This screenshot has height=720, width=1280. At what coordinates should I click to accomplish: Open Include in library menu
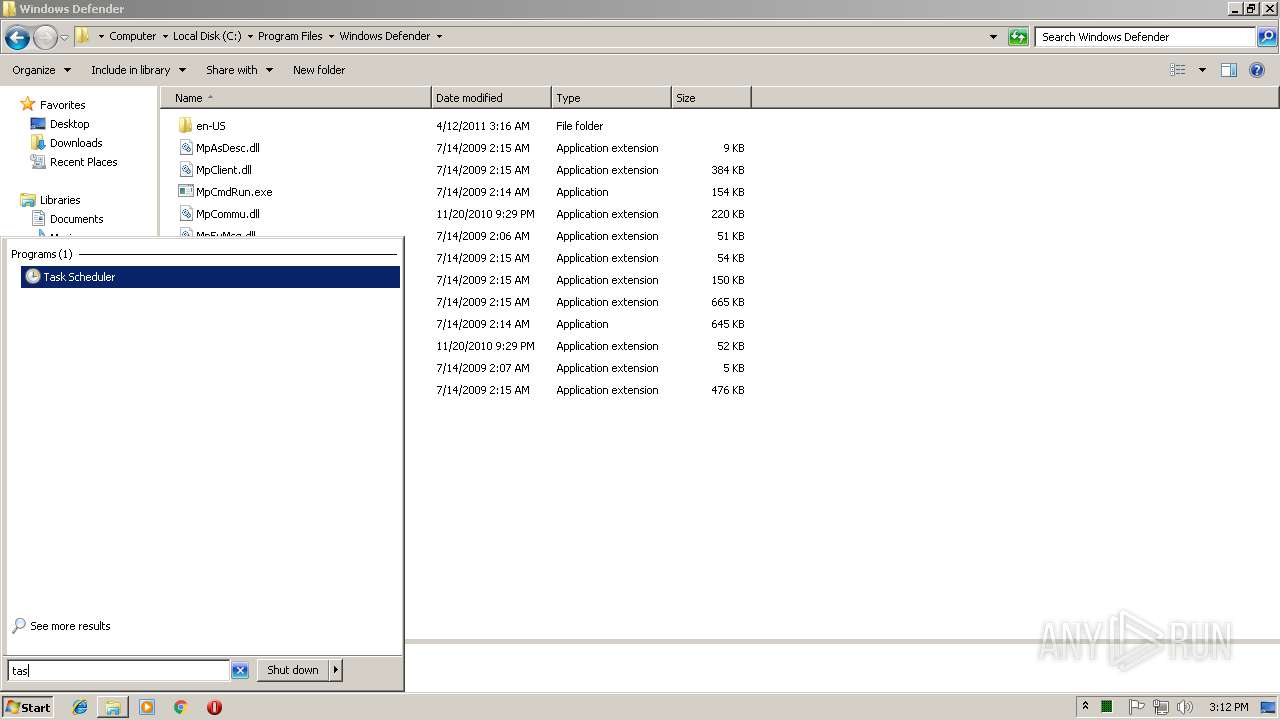[139, 70]
